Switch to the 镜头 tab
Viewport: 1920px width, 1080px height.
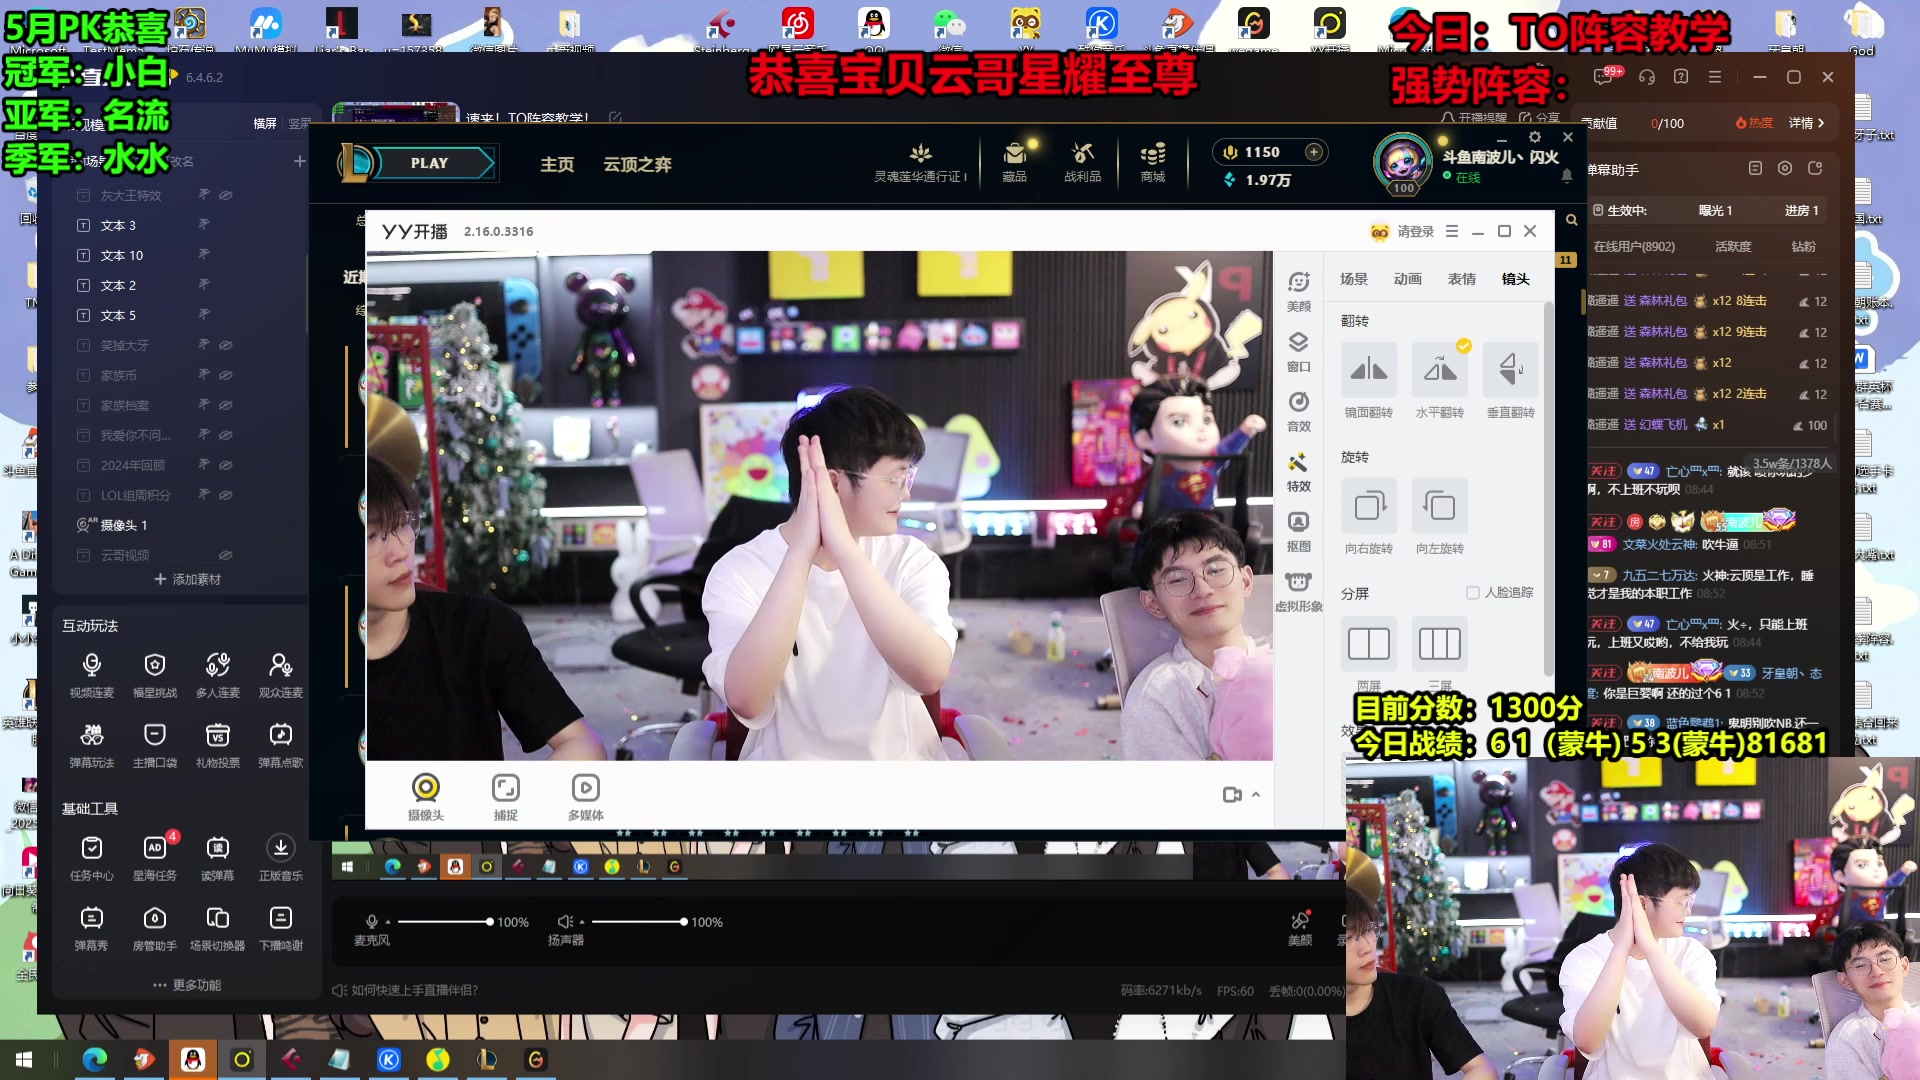pos(1516,279)
